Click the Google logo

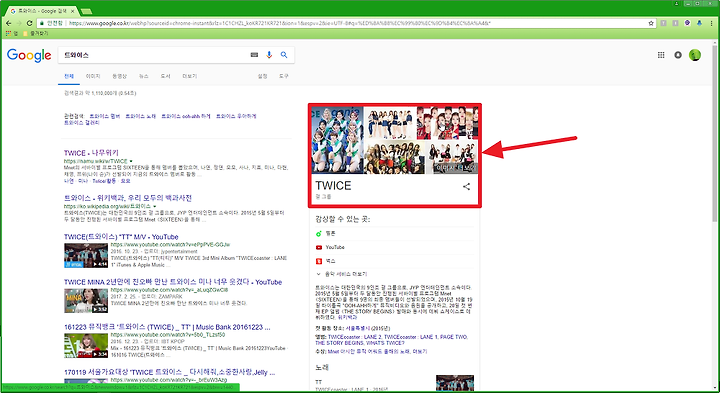coord(29,55)
